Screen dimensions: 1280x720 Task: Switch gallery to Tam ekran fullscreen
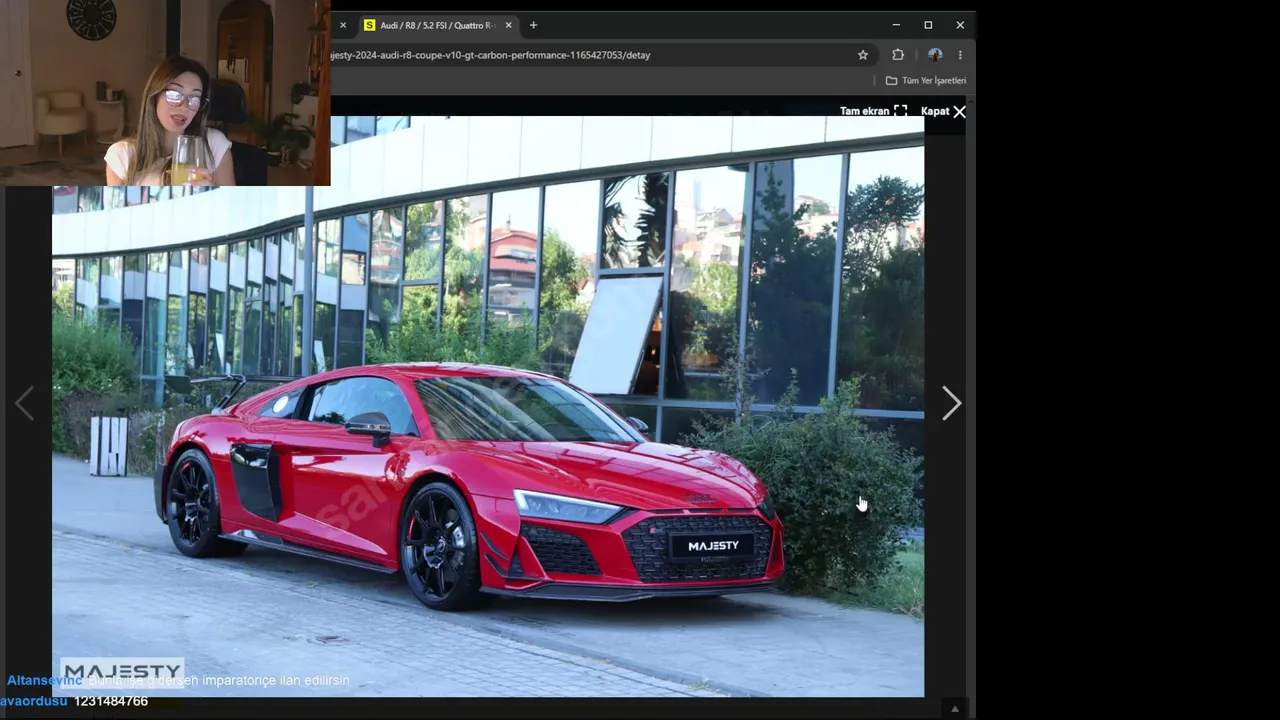(873, 111)
